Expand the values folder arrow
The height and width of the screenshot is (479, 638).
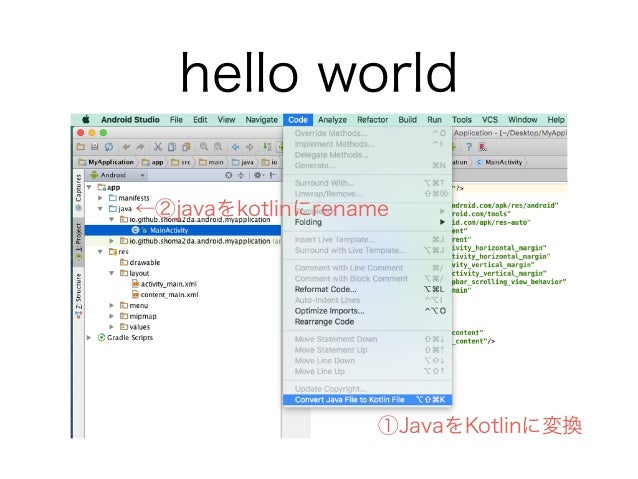[111, 327]
